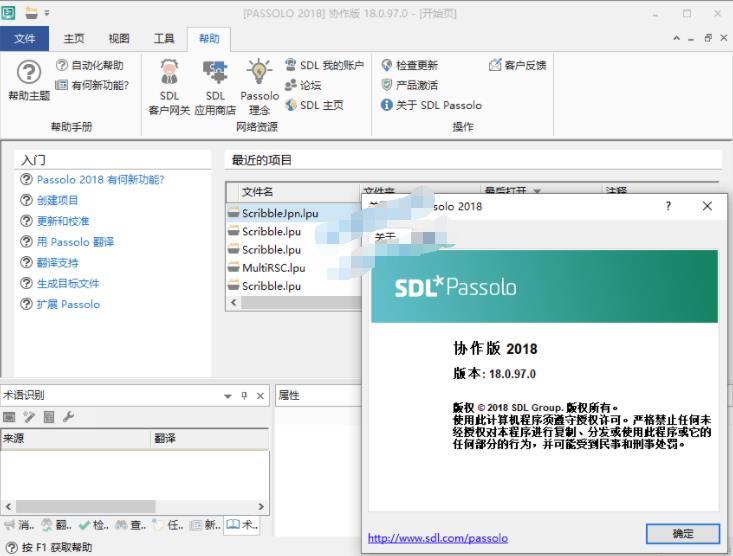This screenshot has height=556, width=733.
Task: Select ScribbleJpn.lpu in recent projects
Action: click(280, 213)
